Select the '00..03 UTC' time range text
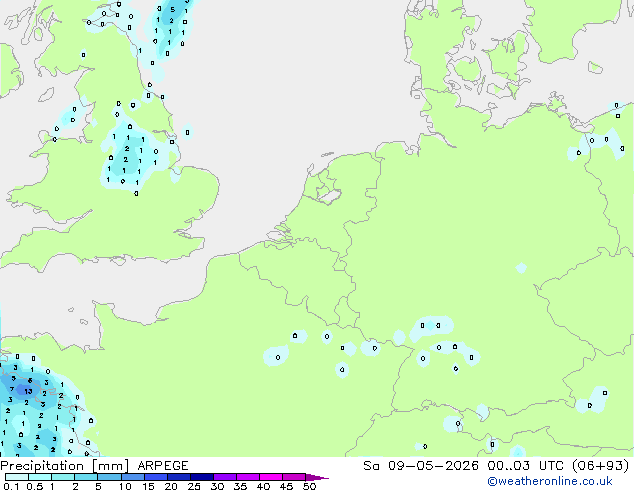 pyautogui.click(x=525, y=466)
